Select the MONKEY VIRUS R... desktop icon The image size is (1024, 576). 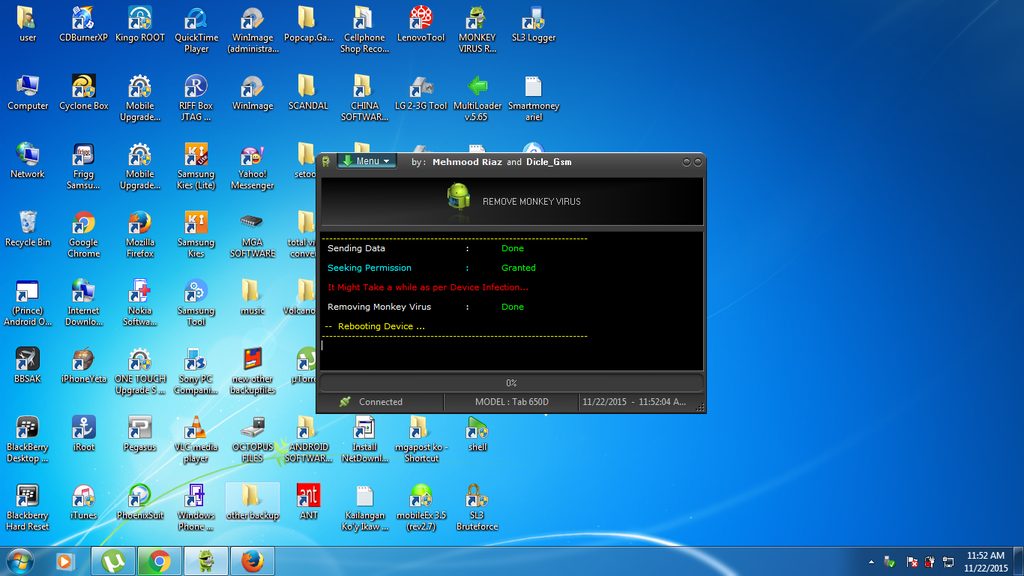click(477, 29)
